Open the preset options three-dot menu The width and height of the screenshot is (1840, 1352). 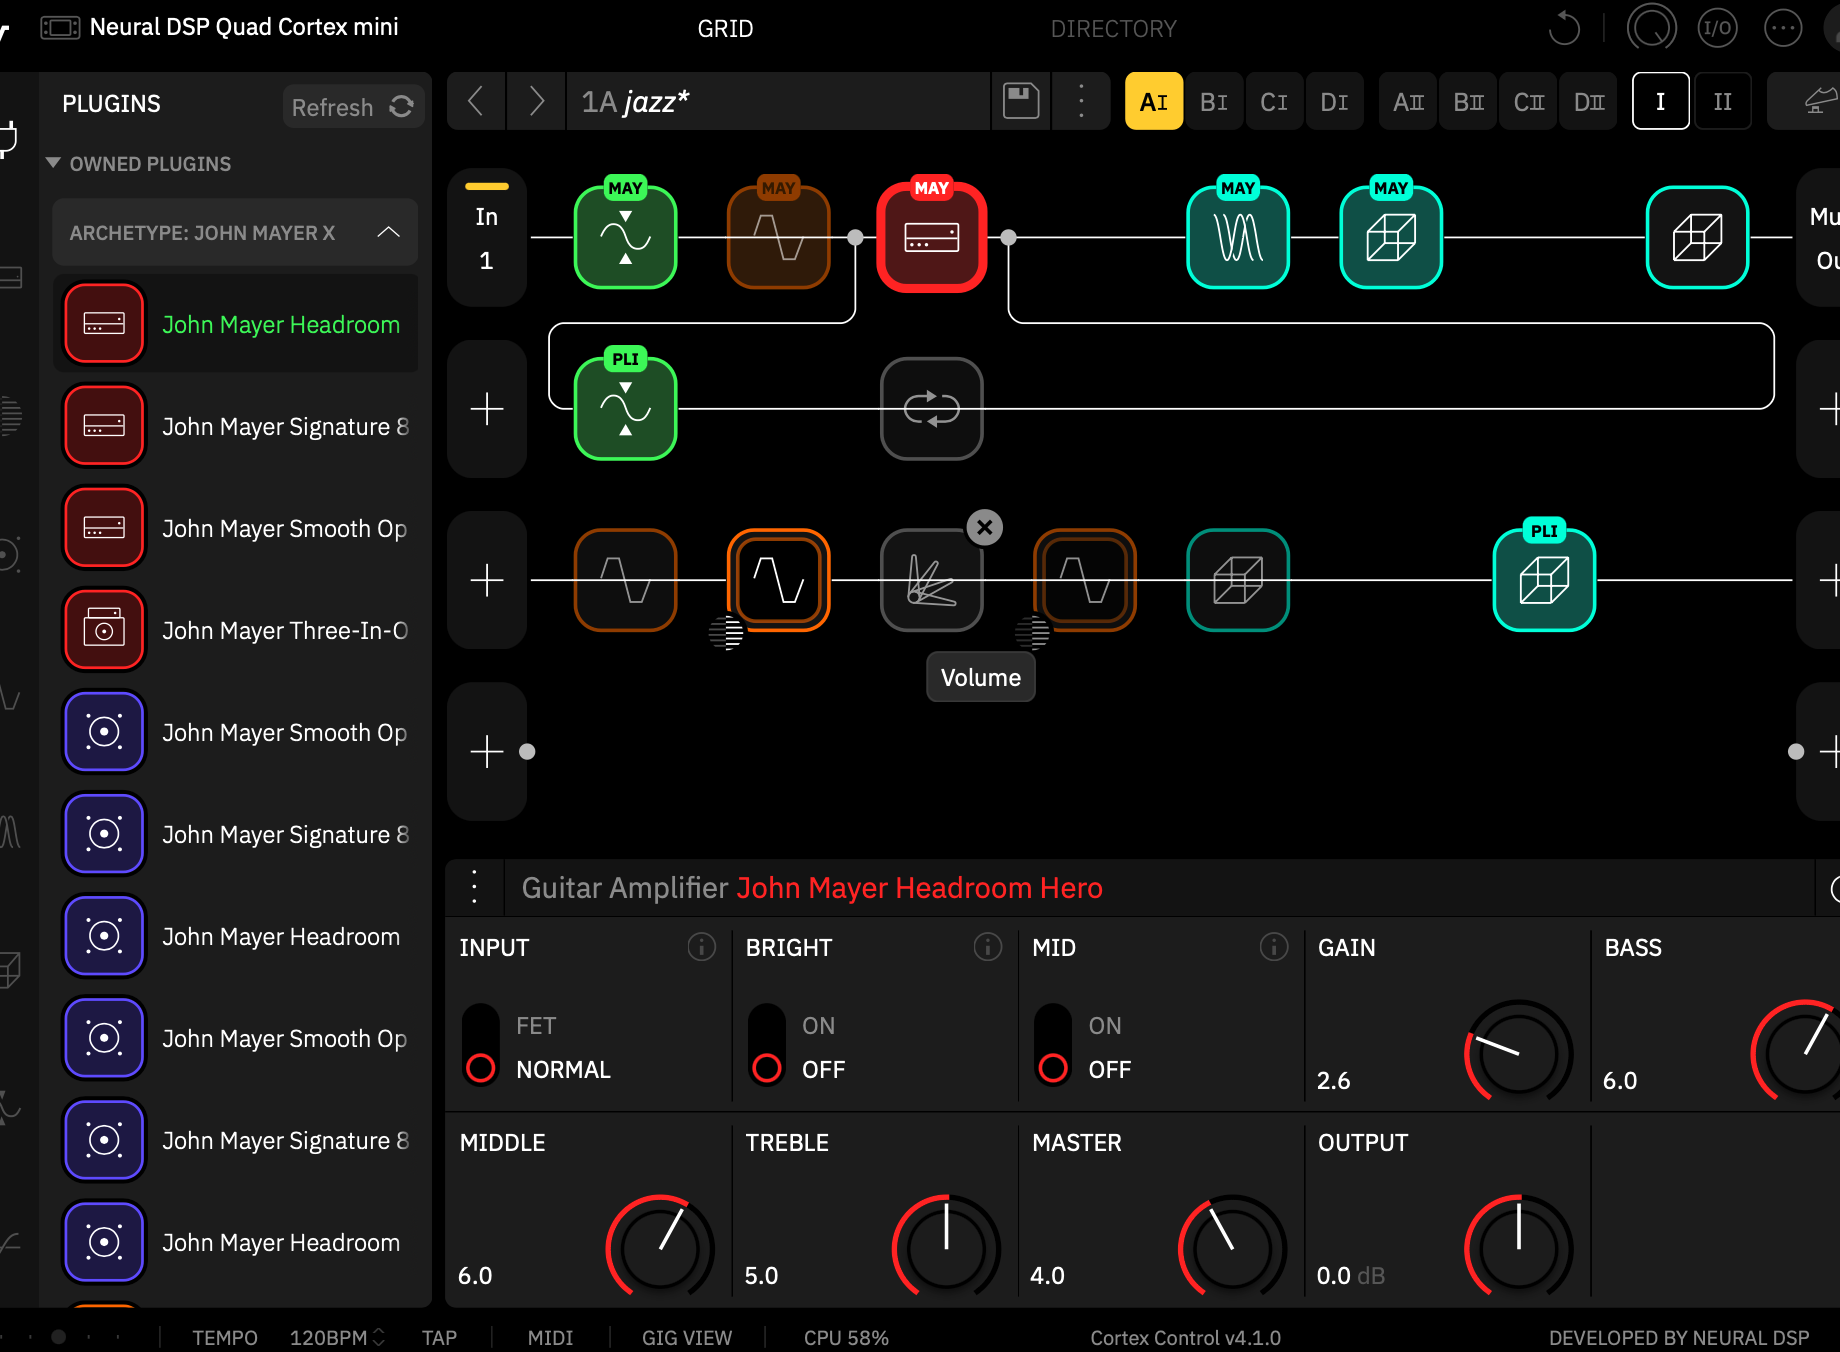point(1081,101)
